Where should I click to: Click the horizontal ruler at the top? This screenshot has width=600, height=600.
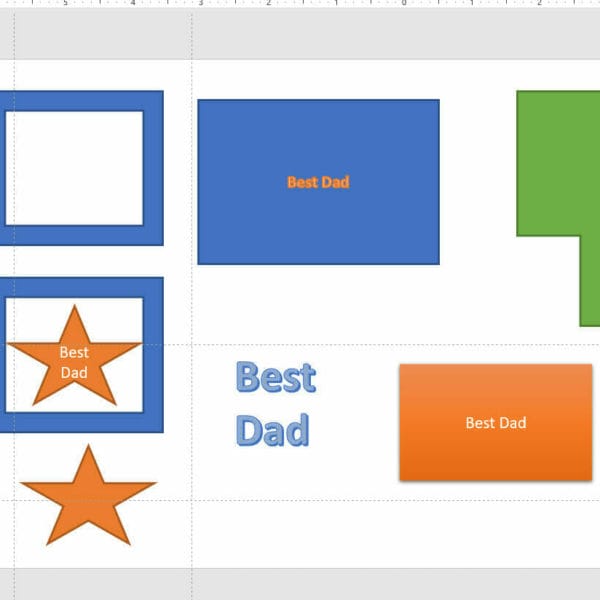tap(300, 4)
